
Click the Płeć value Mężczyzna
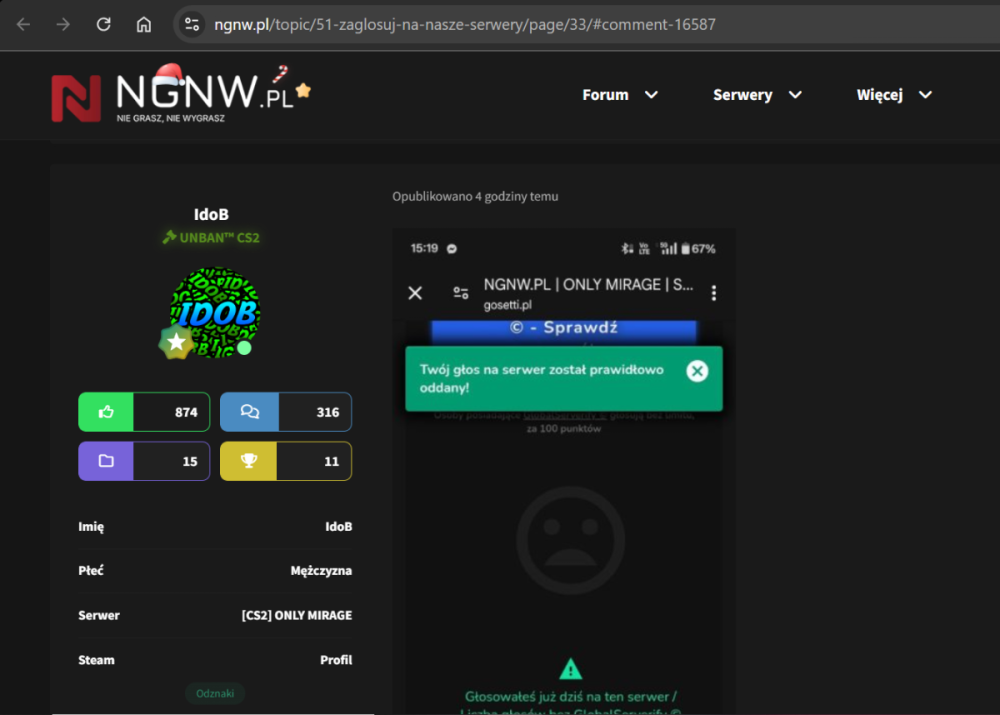321,571
